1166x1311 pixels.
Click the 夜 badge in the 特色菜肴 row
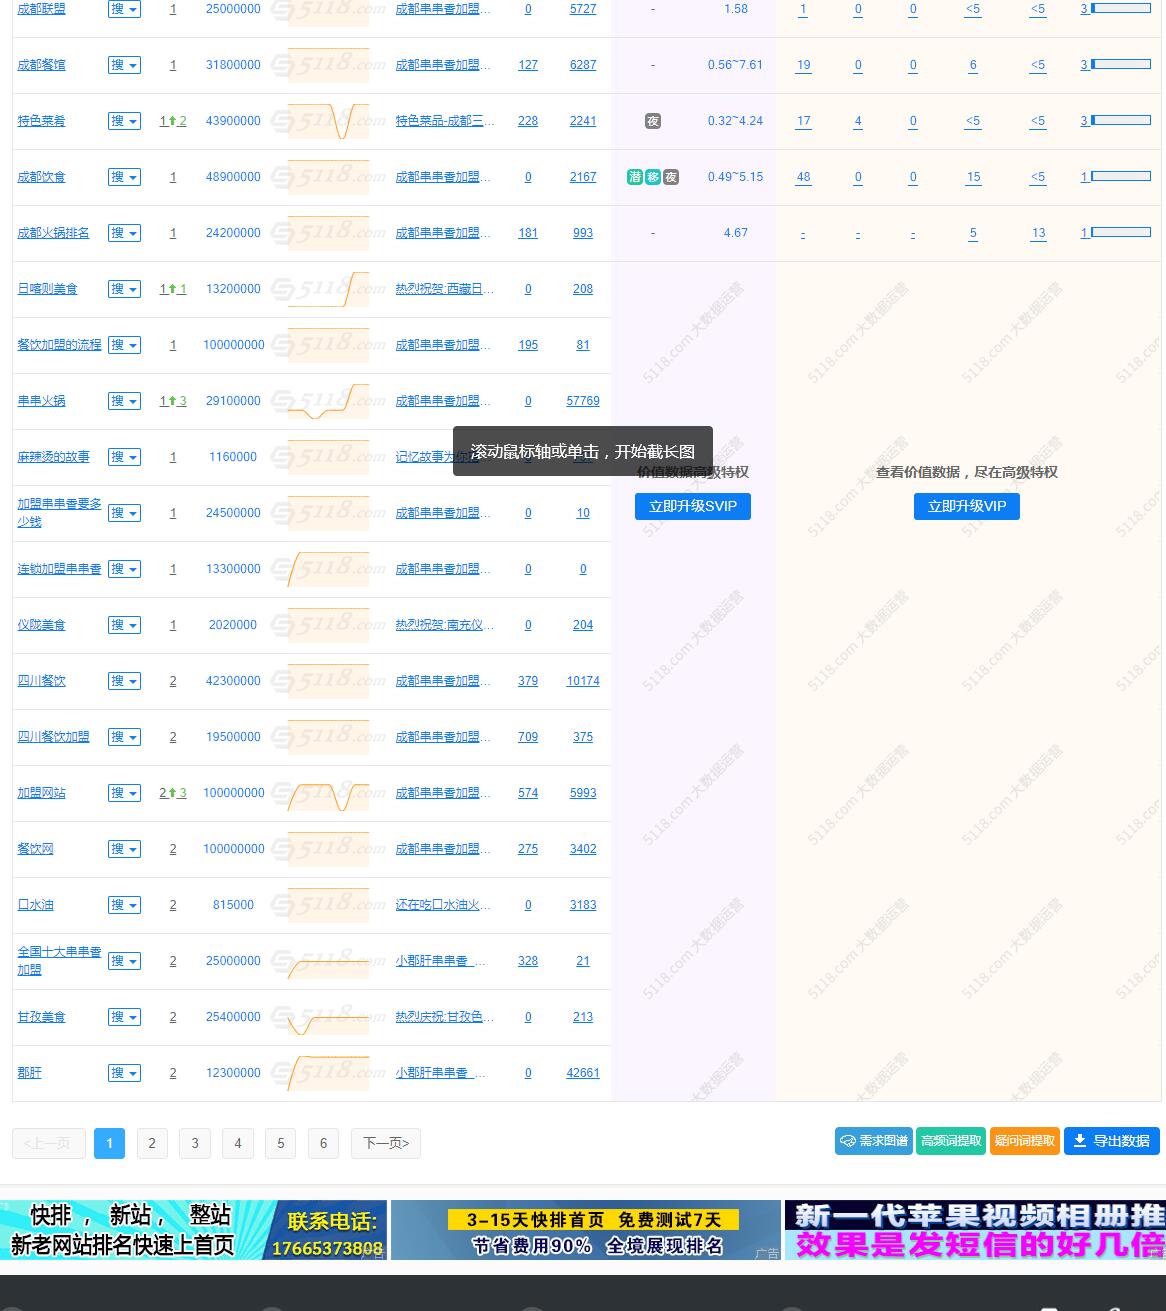[x=653, y=121]
